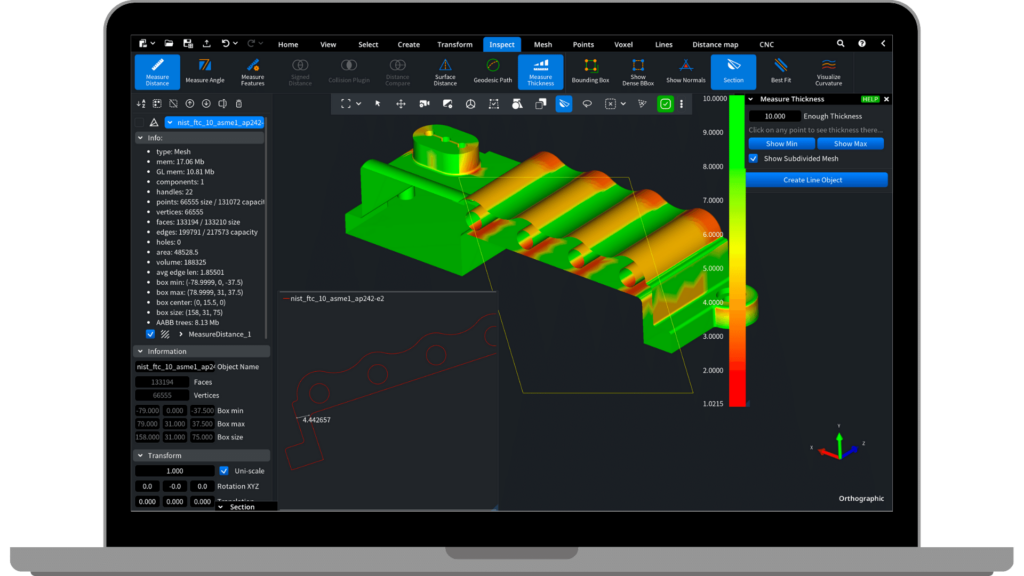
Task: Open the Distance map tab
Action: (x=714, y=44)
